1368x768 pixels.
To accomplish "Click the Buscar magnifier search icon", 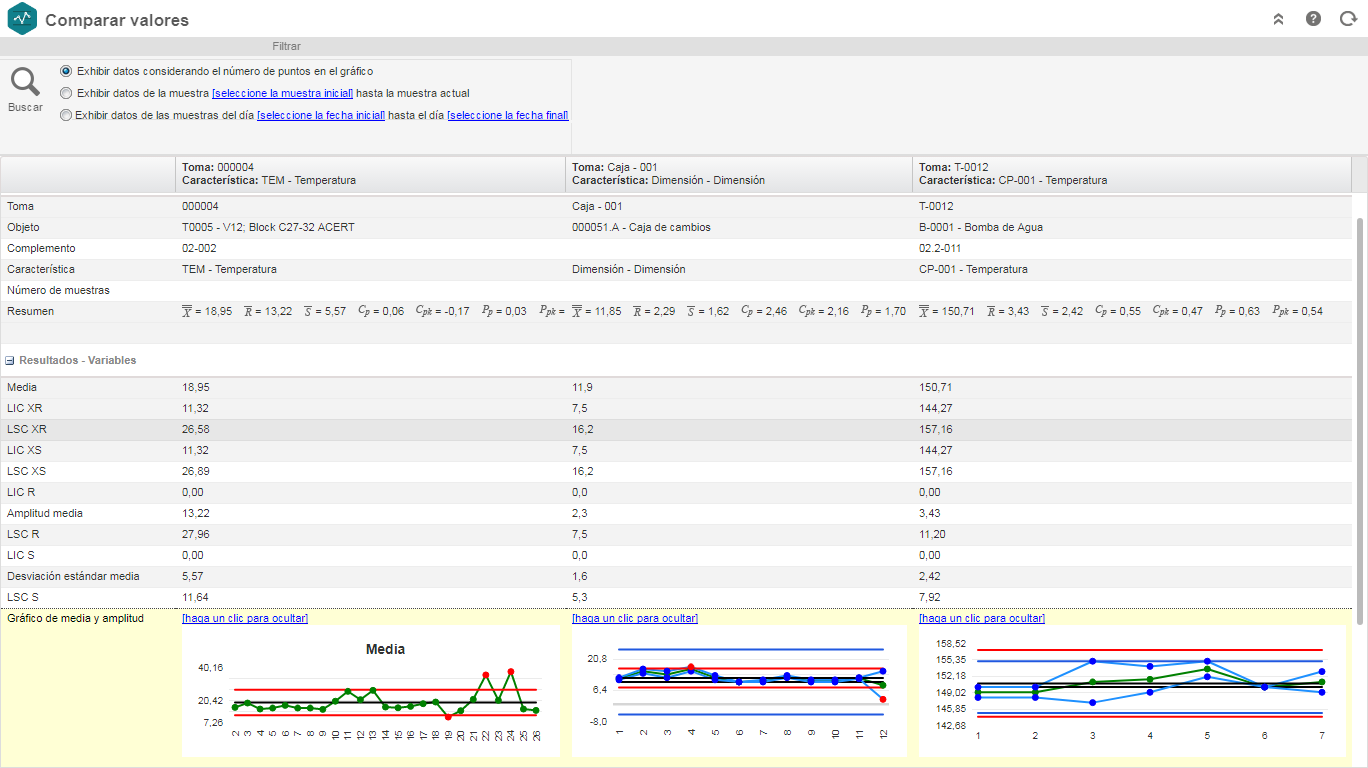I will 25,82.
